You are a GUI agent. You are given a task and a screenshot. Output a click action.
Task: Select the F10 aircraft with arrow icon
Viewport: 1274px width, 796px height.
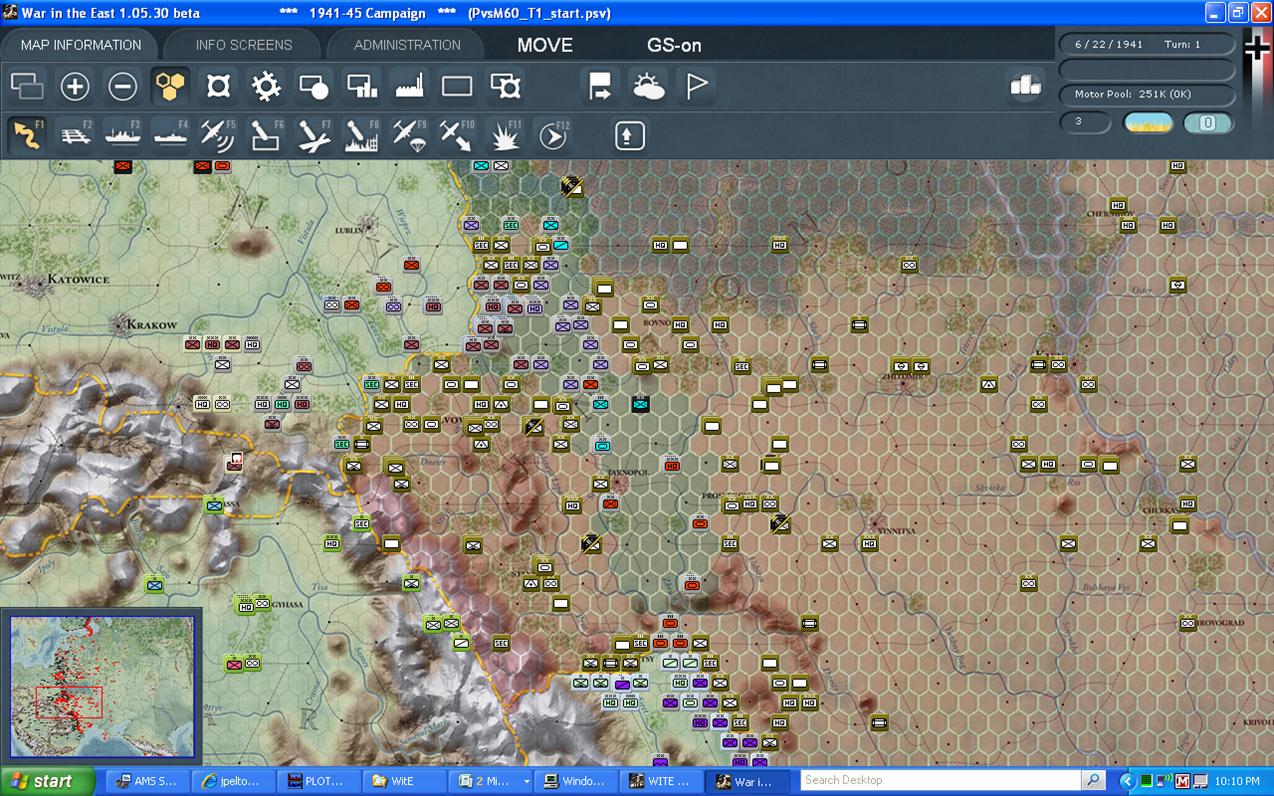pyautogui.click(x=457, y=135)
